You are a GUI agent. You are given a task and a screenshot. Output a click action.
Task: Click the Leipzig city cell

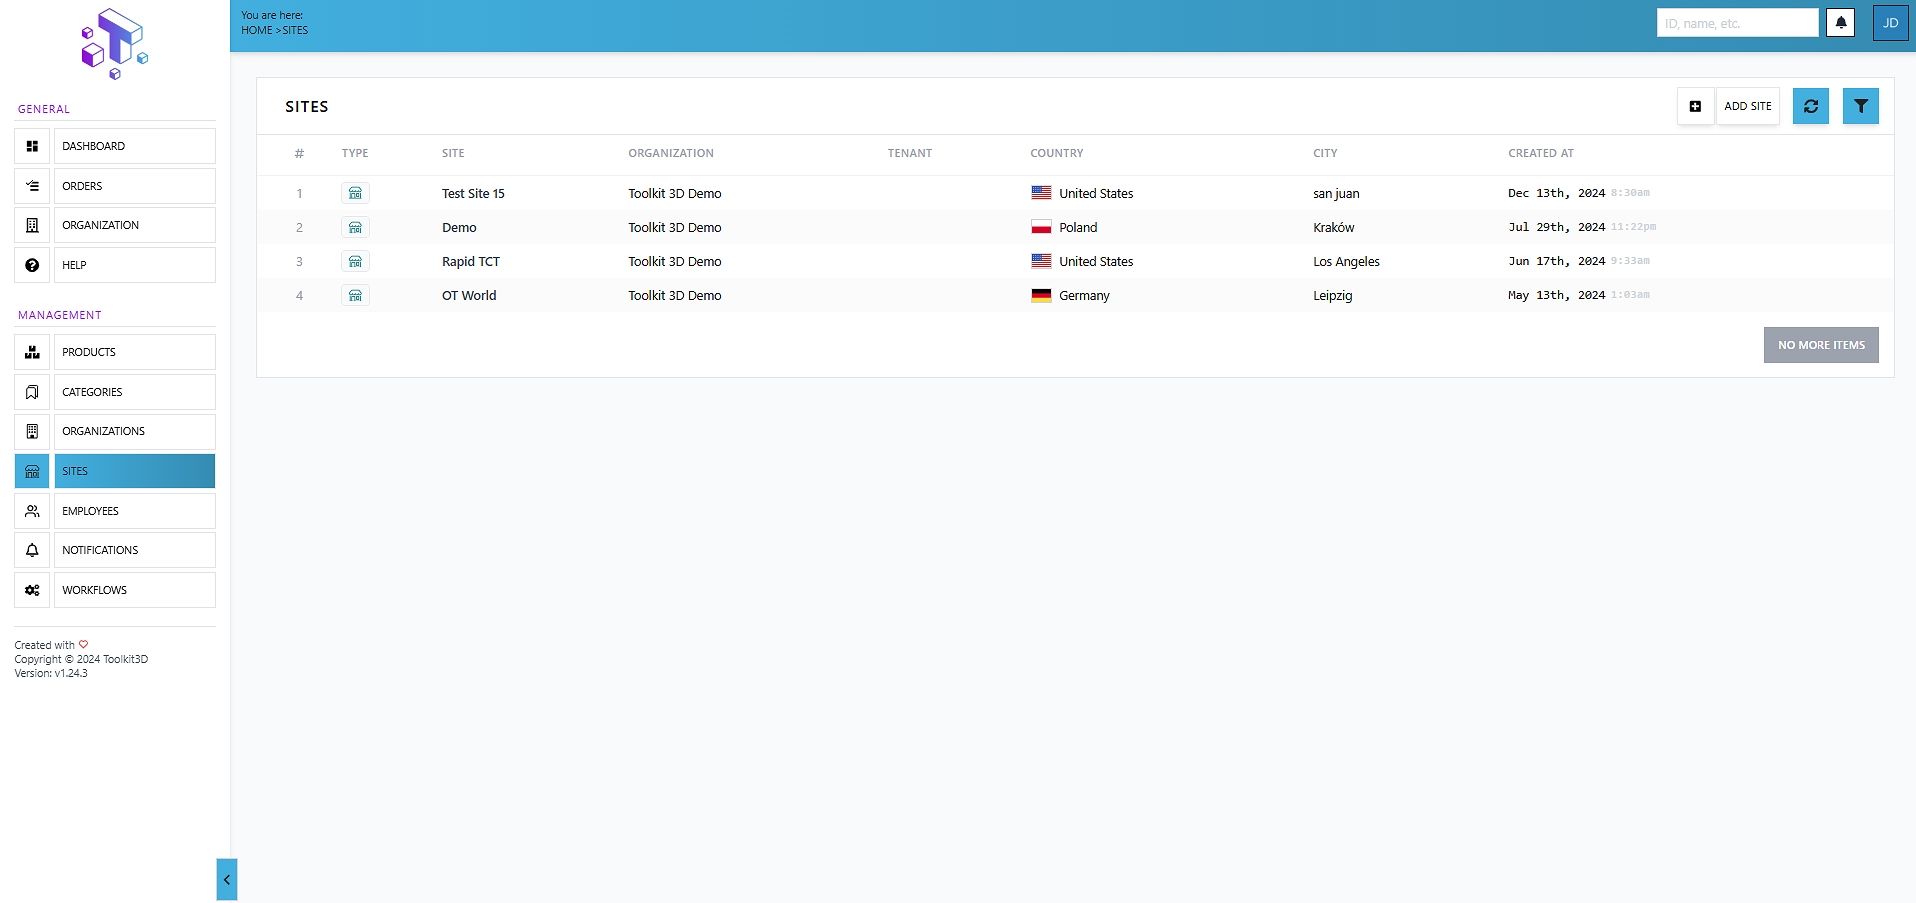[x=1332, y=295]
